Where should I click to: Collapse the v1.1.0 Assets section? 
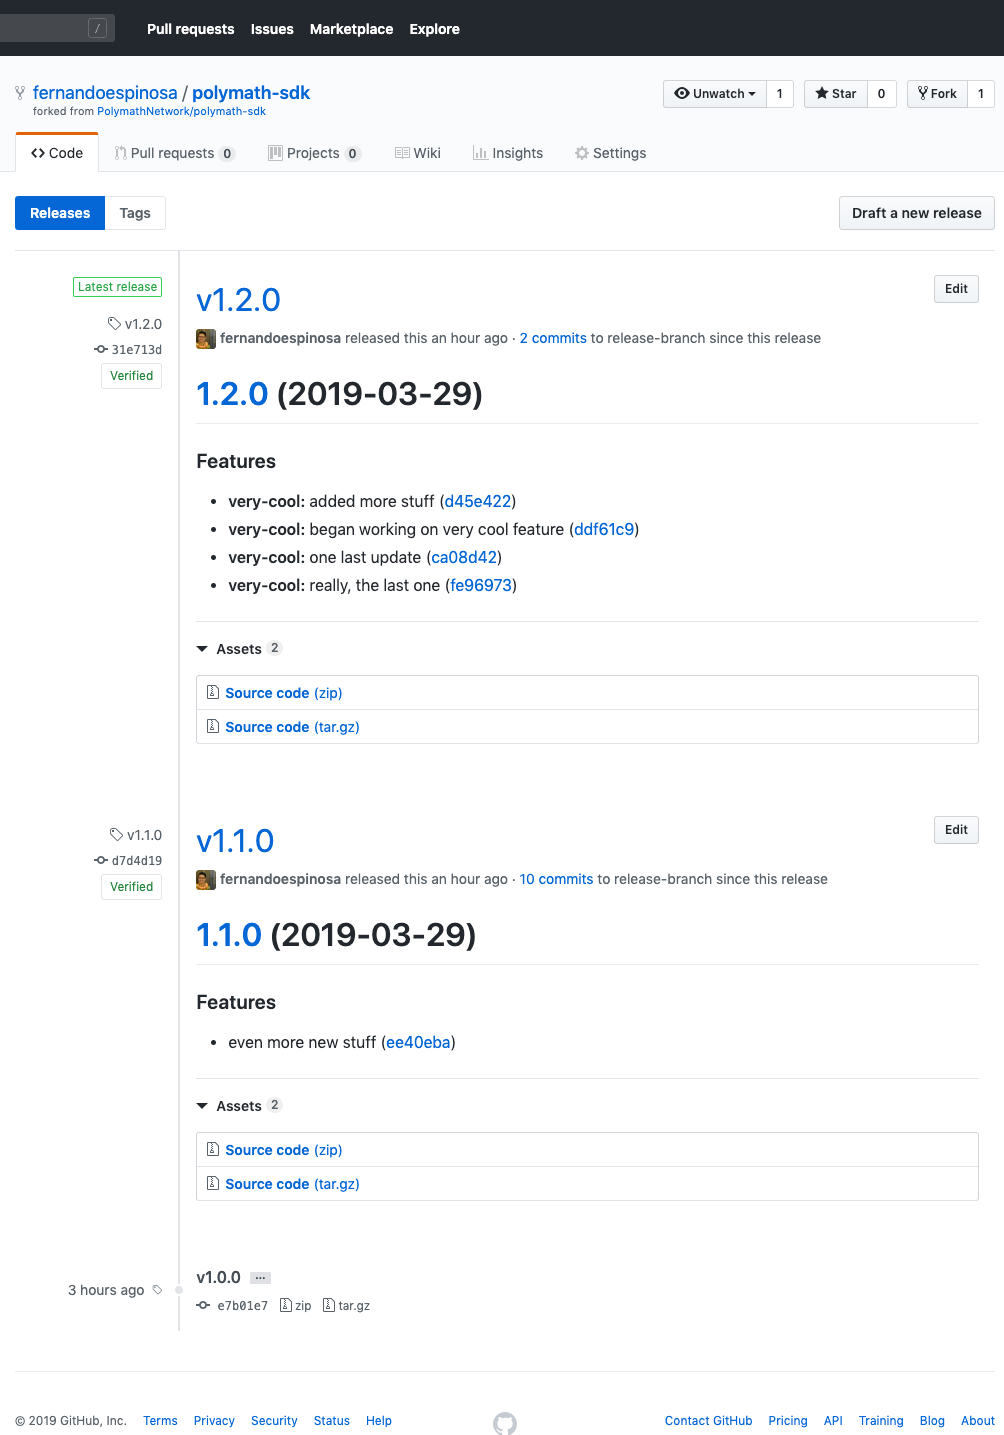(x=239, y=1106)
